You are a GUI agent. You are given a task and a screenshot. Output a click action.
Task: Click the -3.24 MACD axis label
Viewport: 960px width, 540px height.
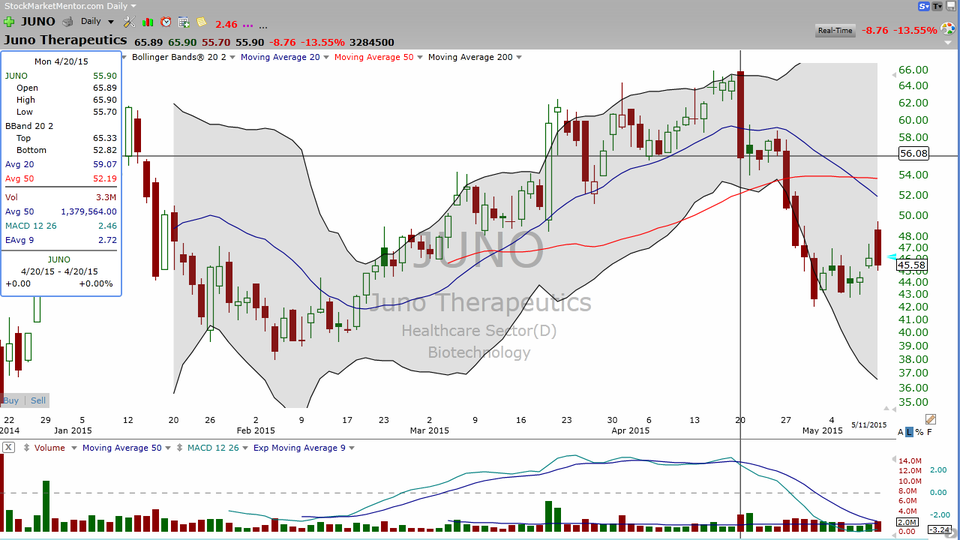click(939, 530)
